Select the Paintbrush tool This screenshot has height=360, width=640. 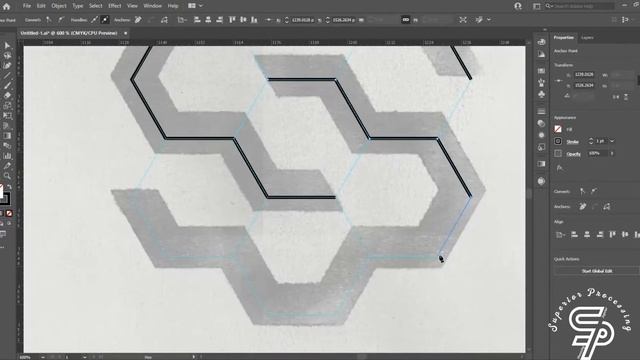pos(7,86)
